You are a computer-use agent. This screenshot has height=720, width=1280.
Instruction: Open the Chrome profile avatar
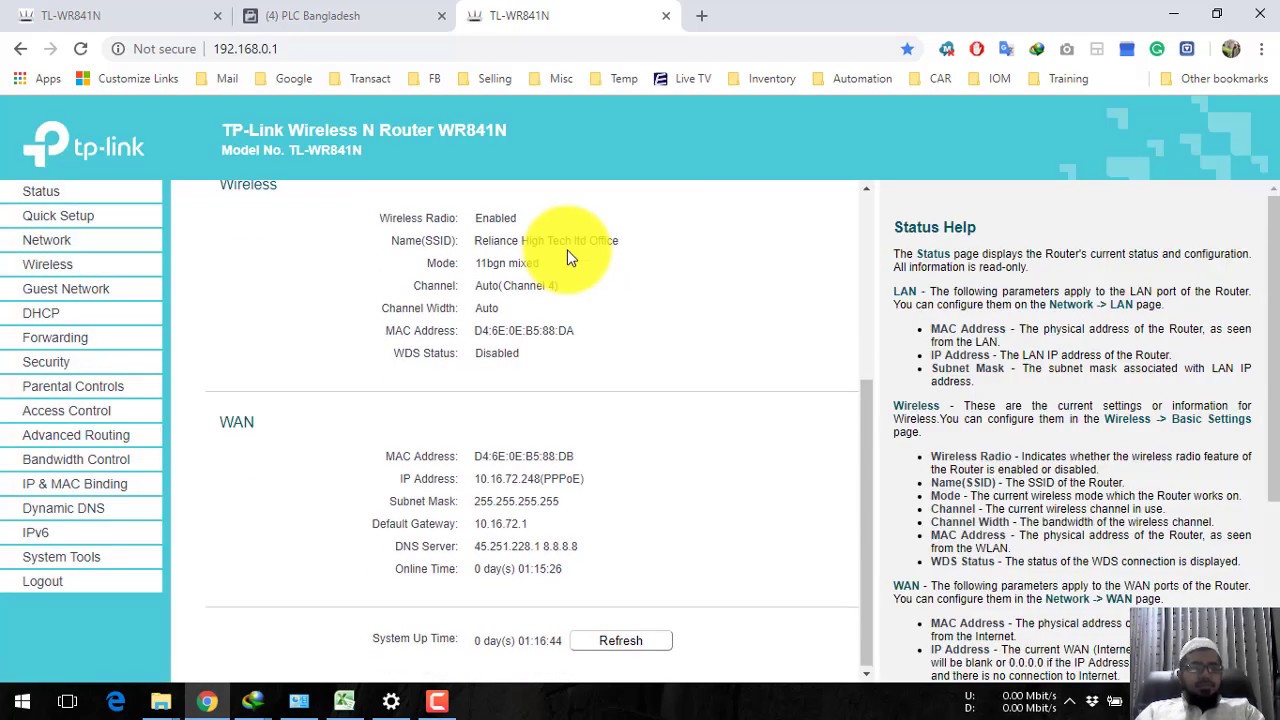(1231, 48)
